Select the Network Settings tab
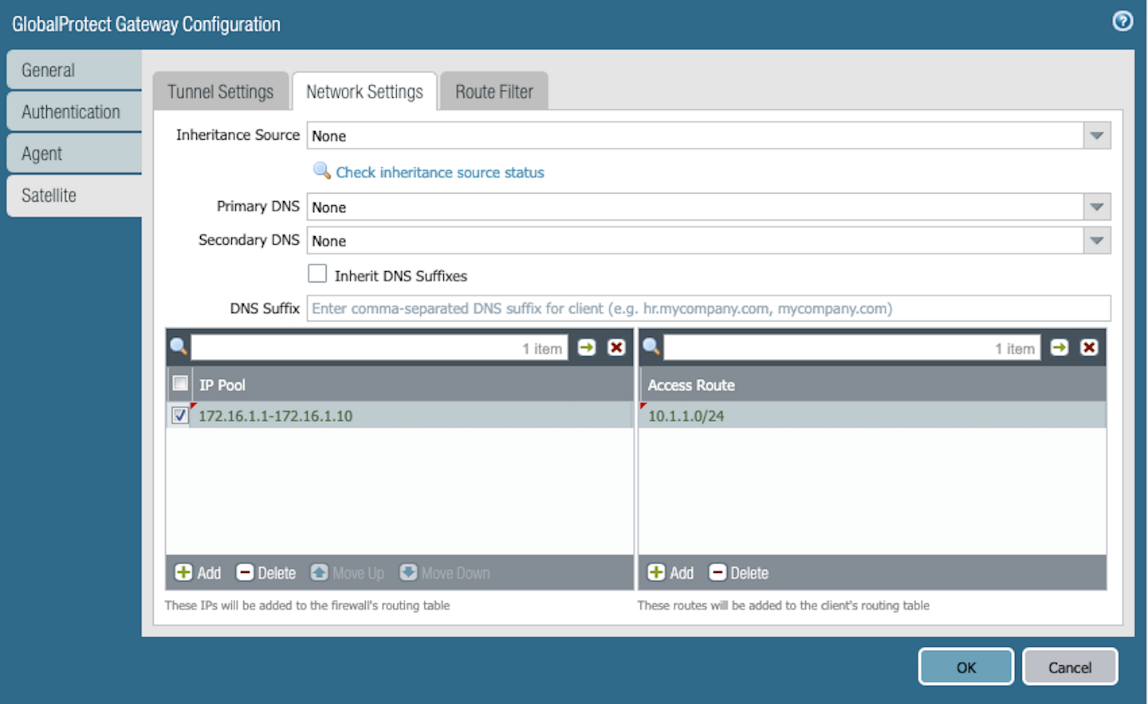The image size is (1148, 704). click(365, 91)
